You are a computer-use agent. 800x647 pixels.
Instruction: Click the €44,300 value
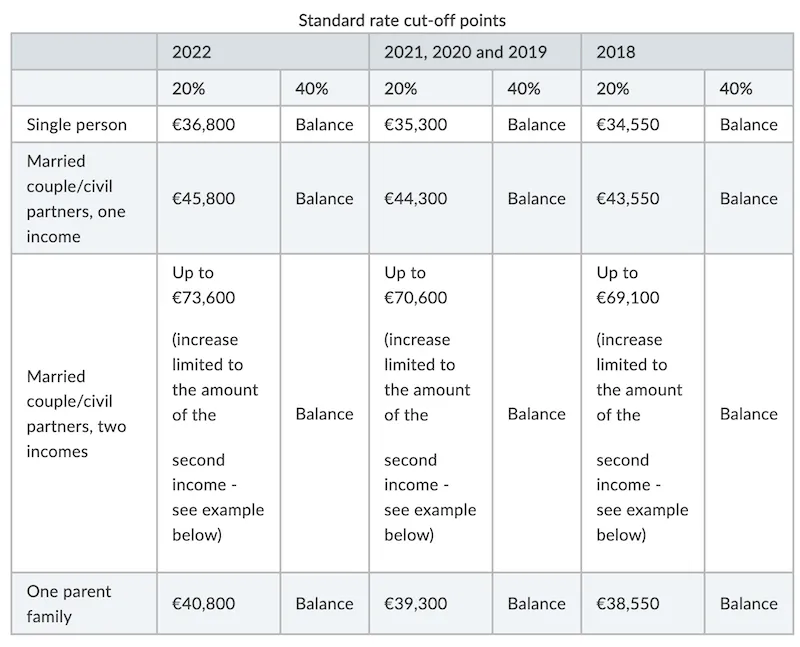[x=415, y=198]
